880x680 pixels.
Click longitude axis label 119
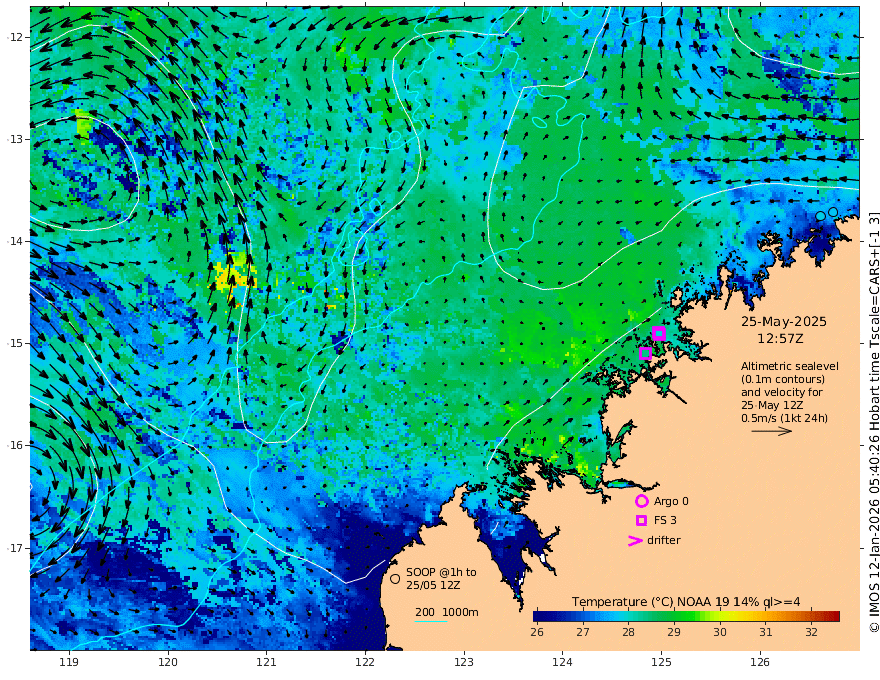[x=69, y=662]
